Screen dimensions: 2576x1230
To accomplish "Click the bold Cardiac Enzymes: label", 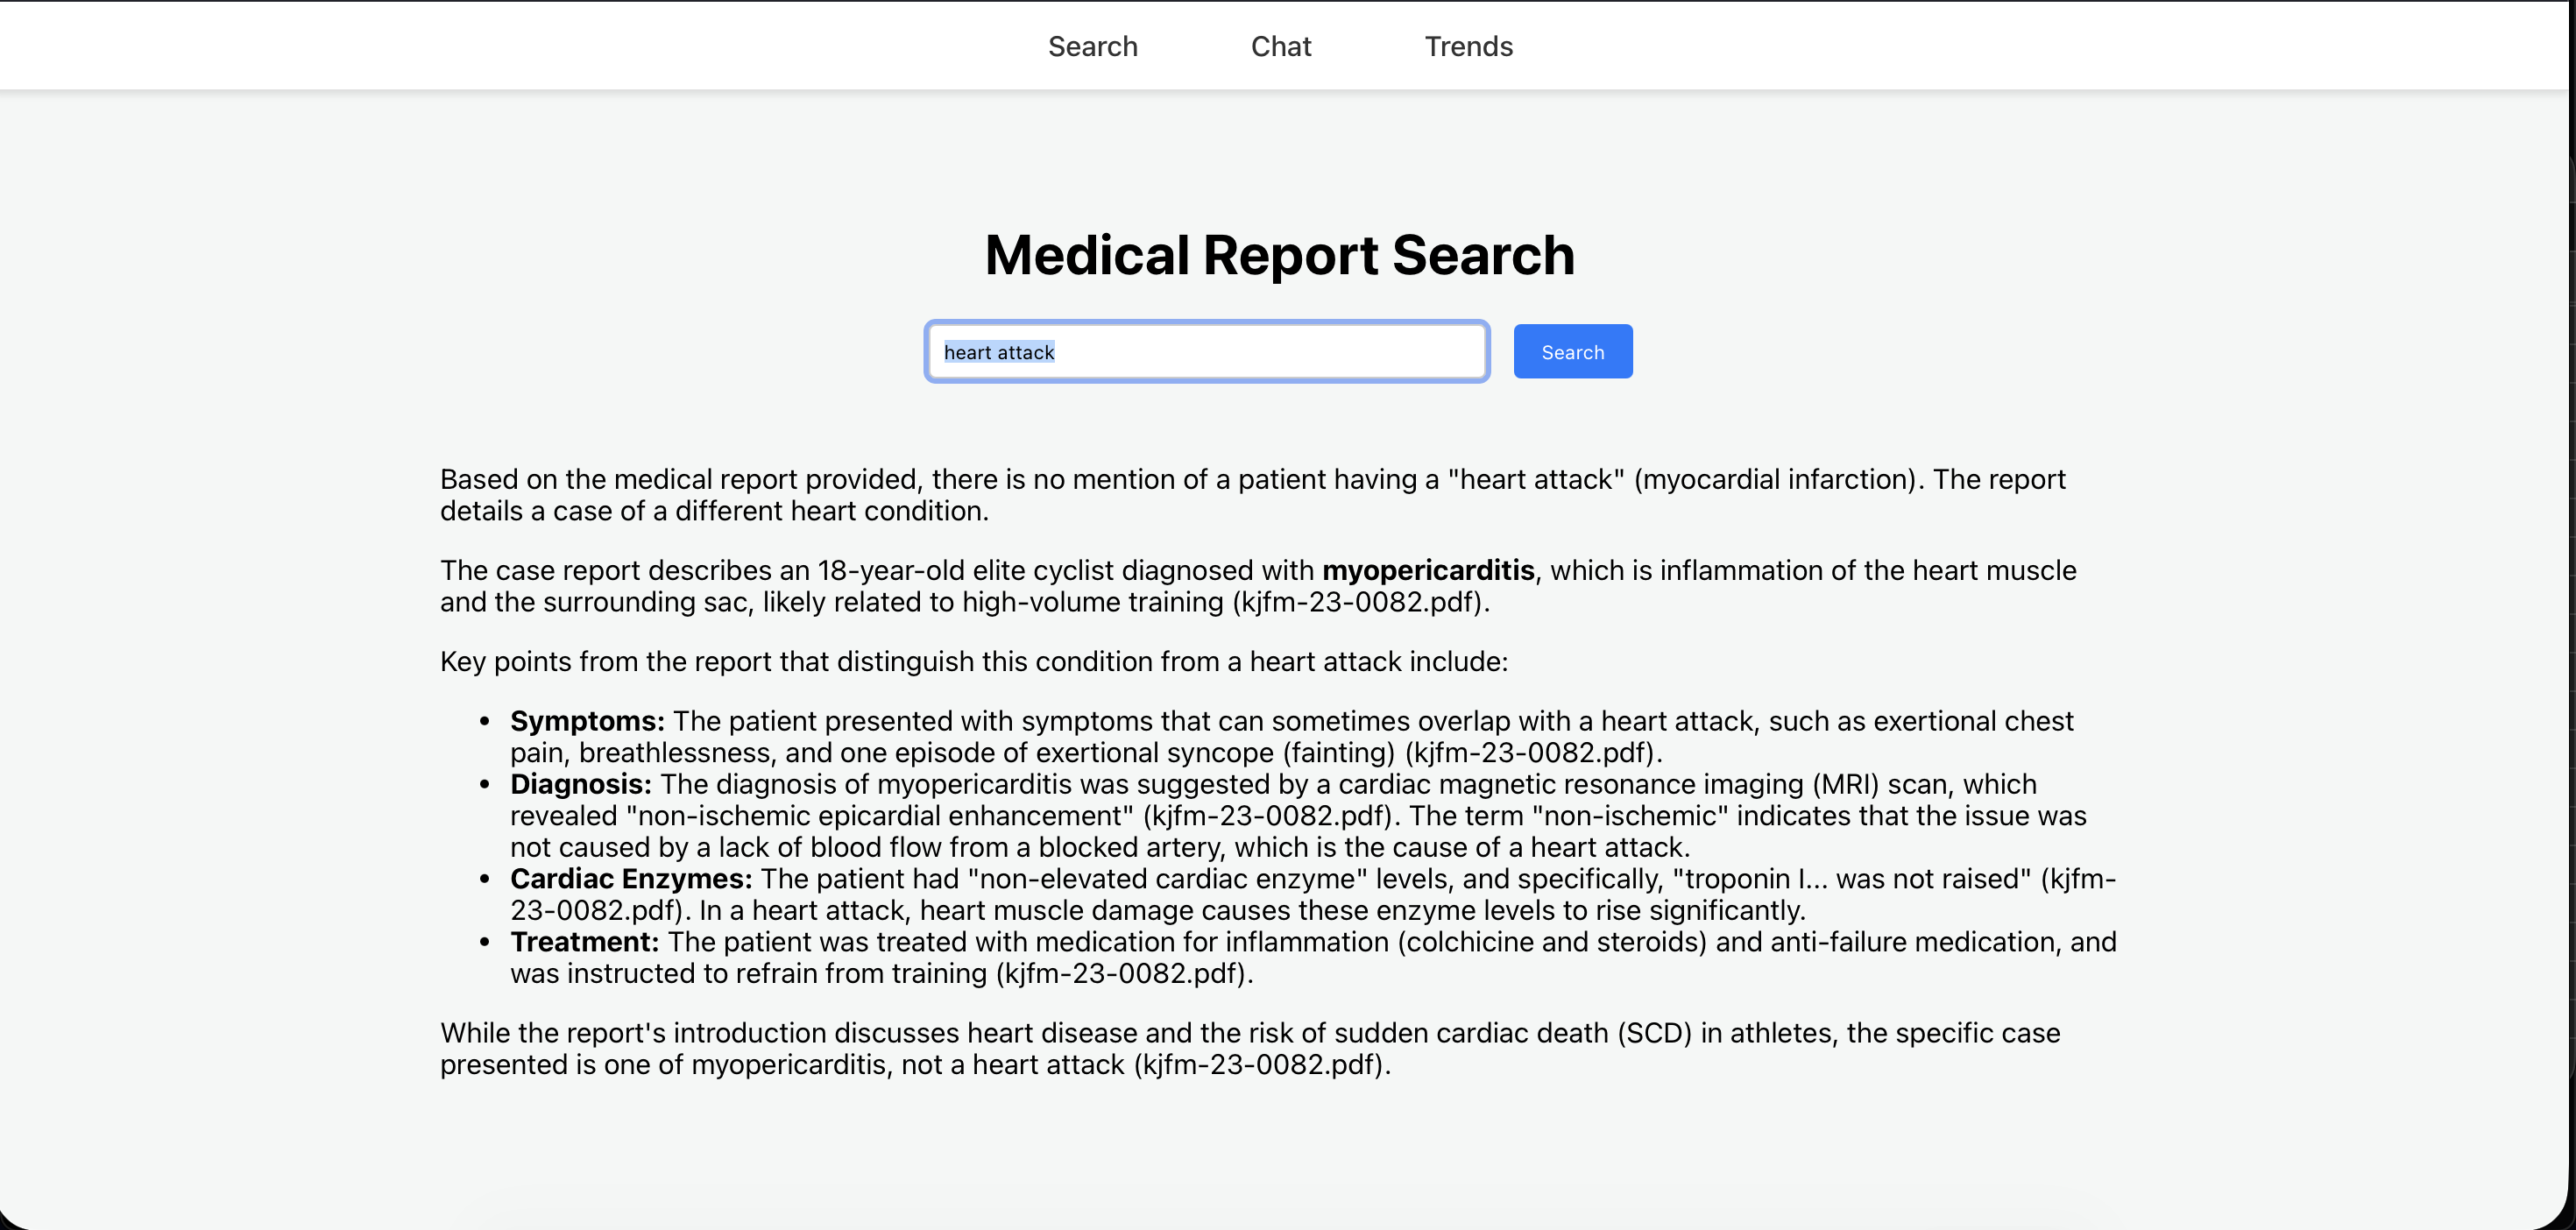I will click(630, 878).
